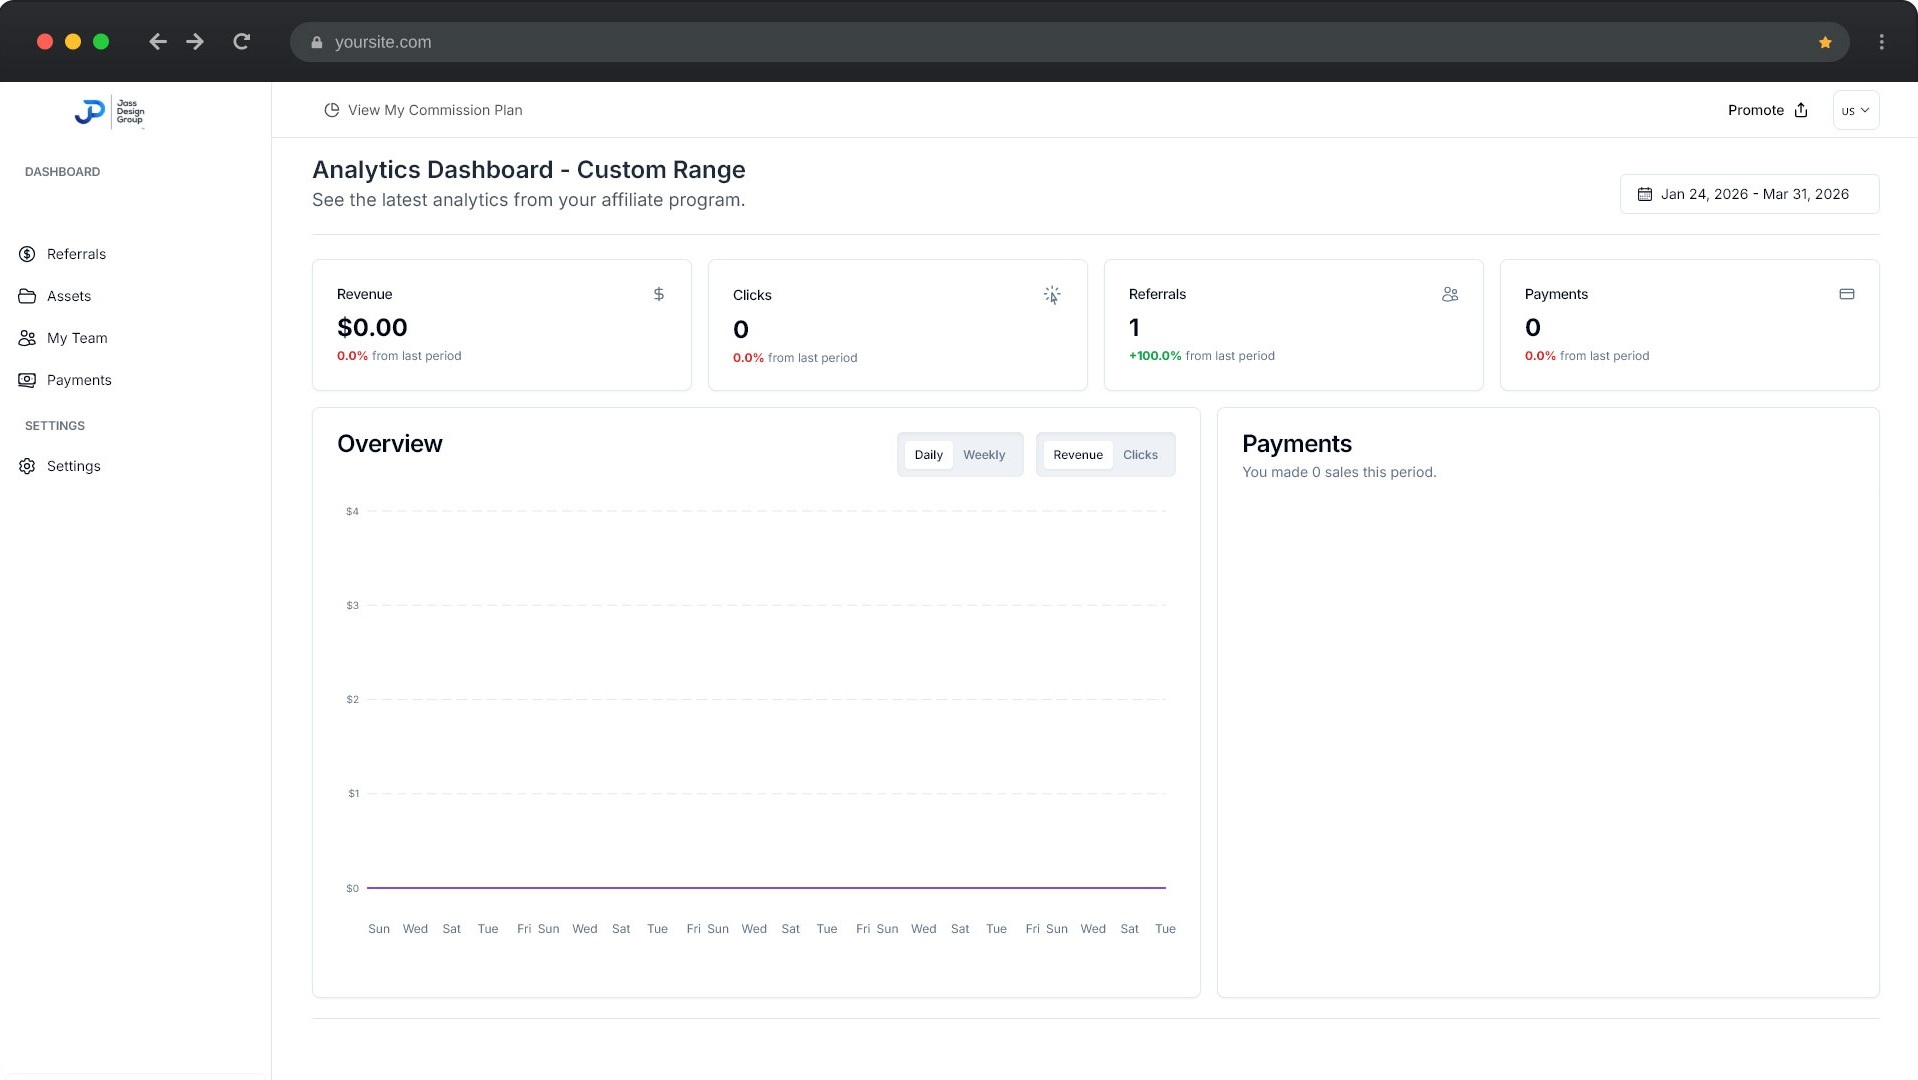Screen dimensions: 1918x1080
Task: Toggle the chart to show Clicks
Action: click(1139, 455)
